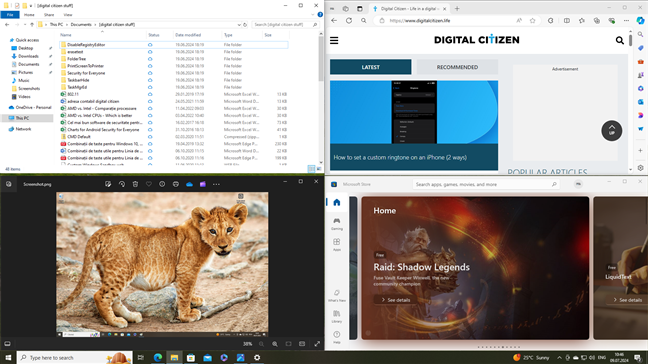Click the Edge sidebar customize plus icon
Viewport: 648px width, 364px height.
pos(640,150)
